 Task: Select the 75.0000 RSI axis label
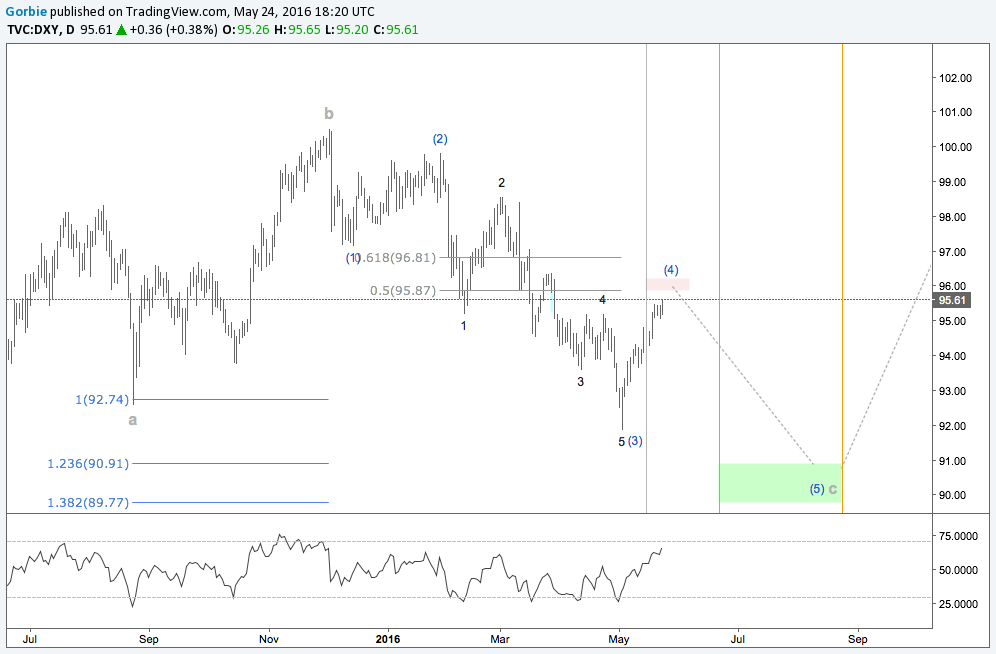click(x=959, y=537)
